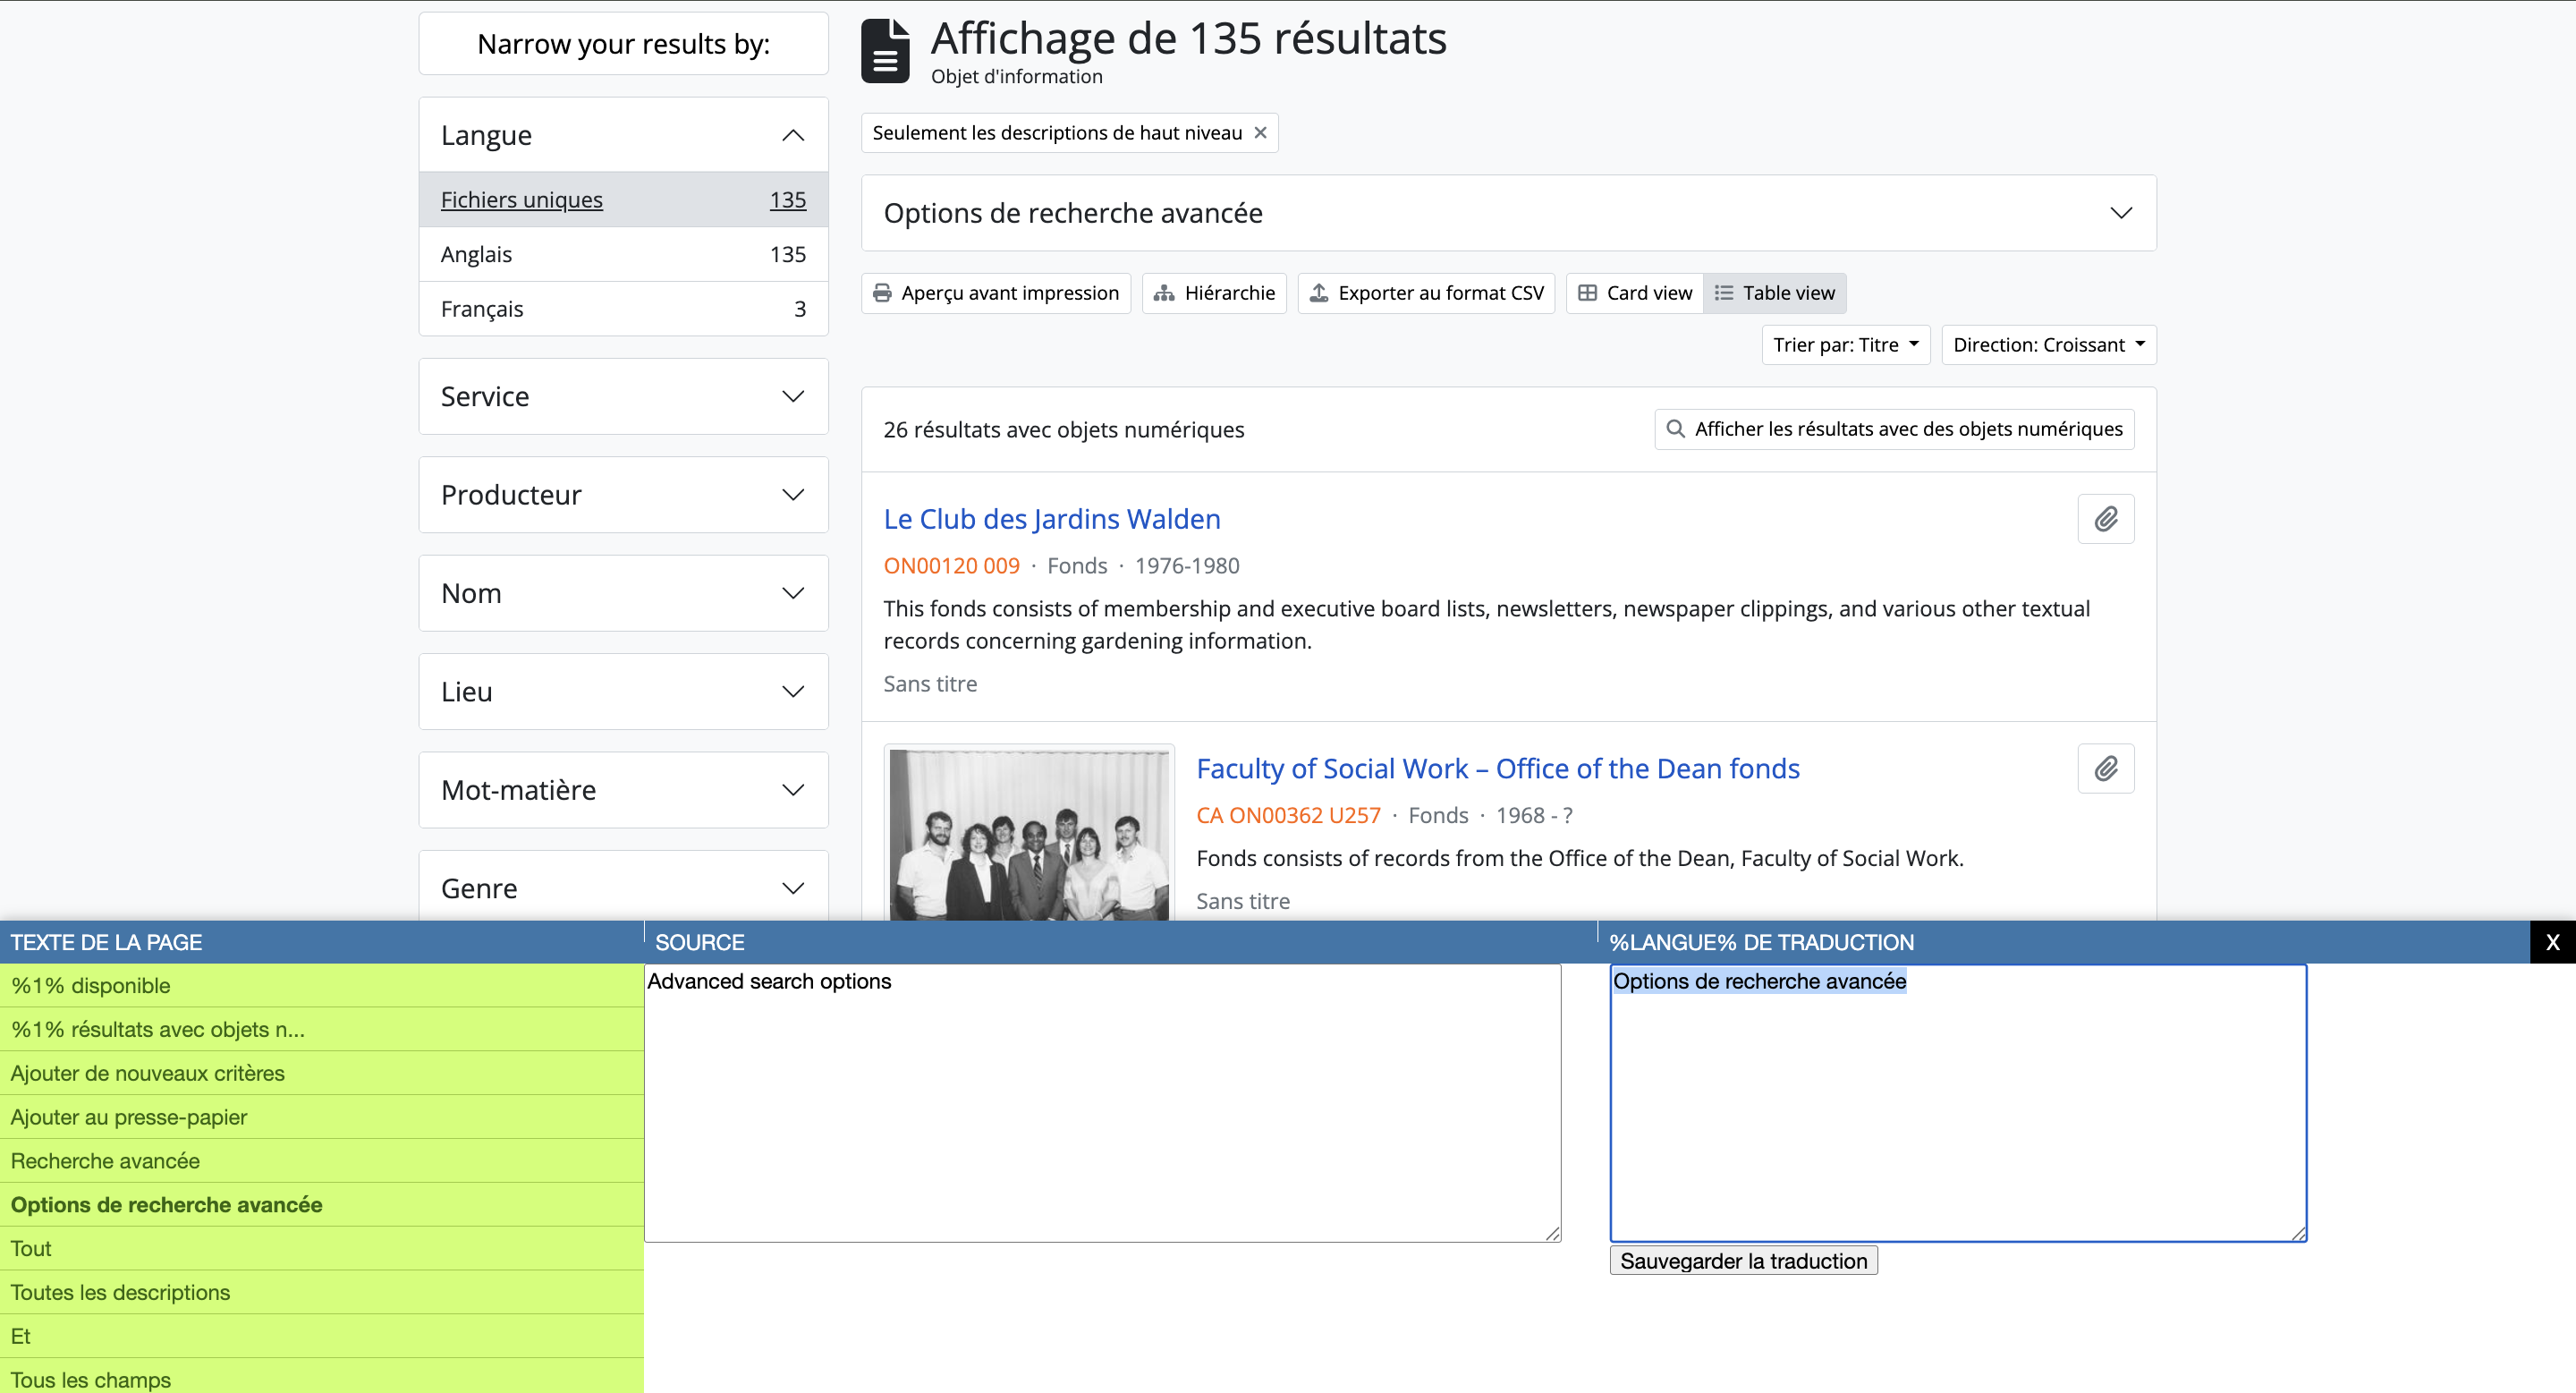
Task: Export results to CSV format
Action: [1426, 293]
